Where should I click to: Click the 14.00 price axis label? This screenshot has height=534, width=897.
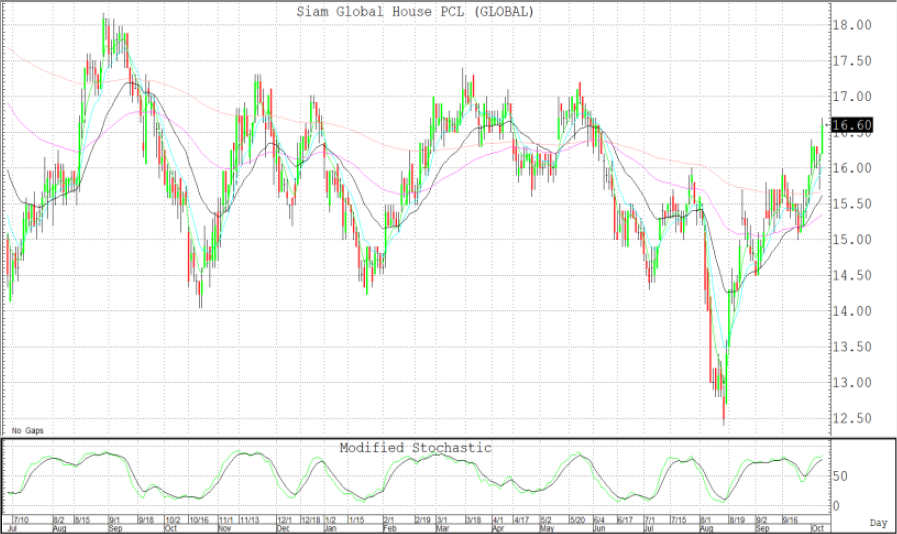click(852, 311)
